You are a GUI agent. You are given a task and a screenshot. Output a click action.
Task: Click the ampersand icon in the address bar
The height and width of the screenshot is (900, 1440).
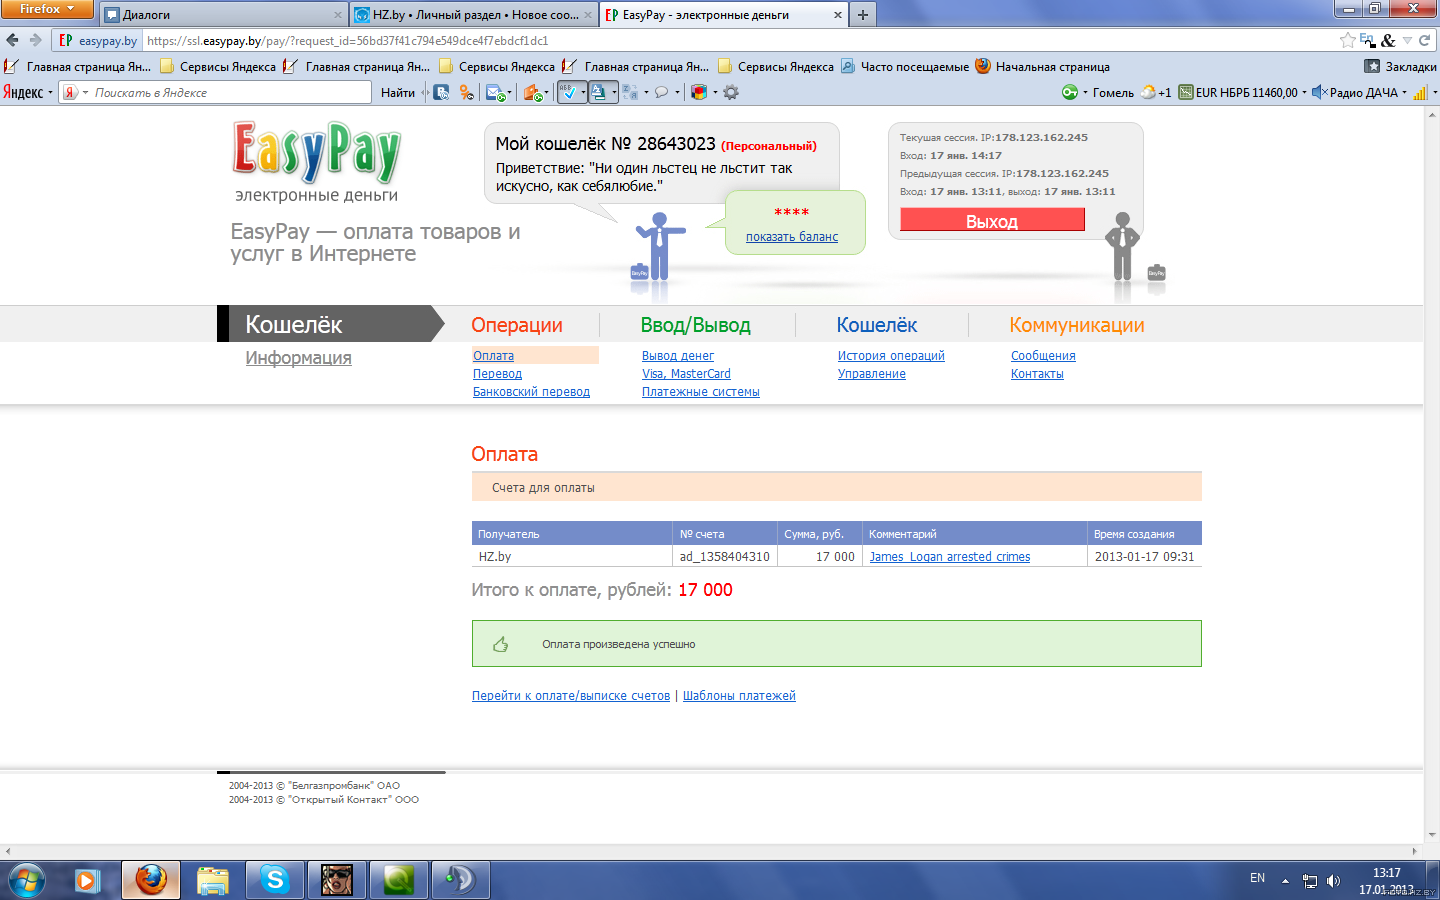pos(1388,41)
